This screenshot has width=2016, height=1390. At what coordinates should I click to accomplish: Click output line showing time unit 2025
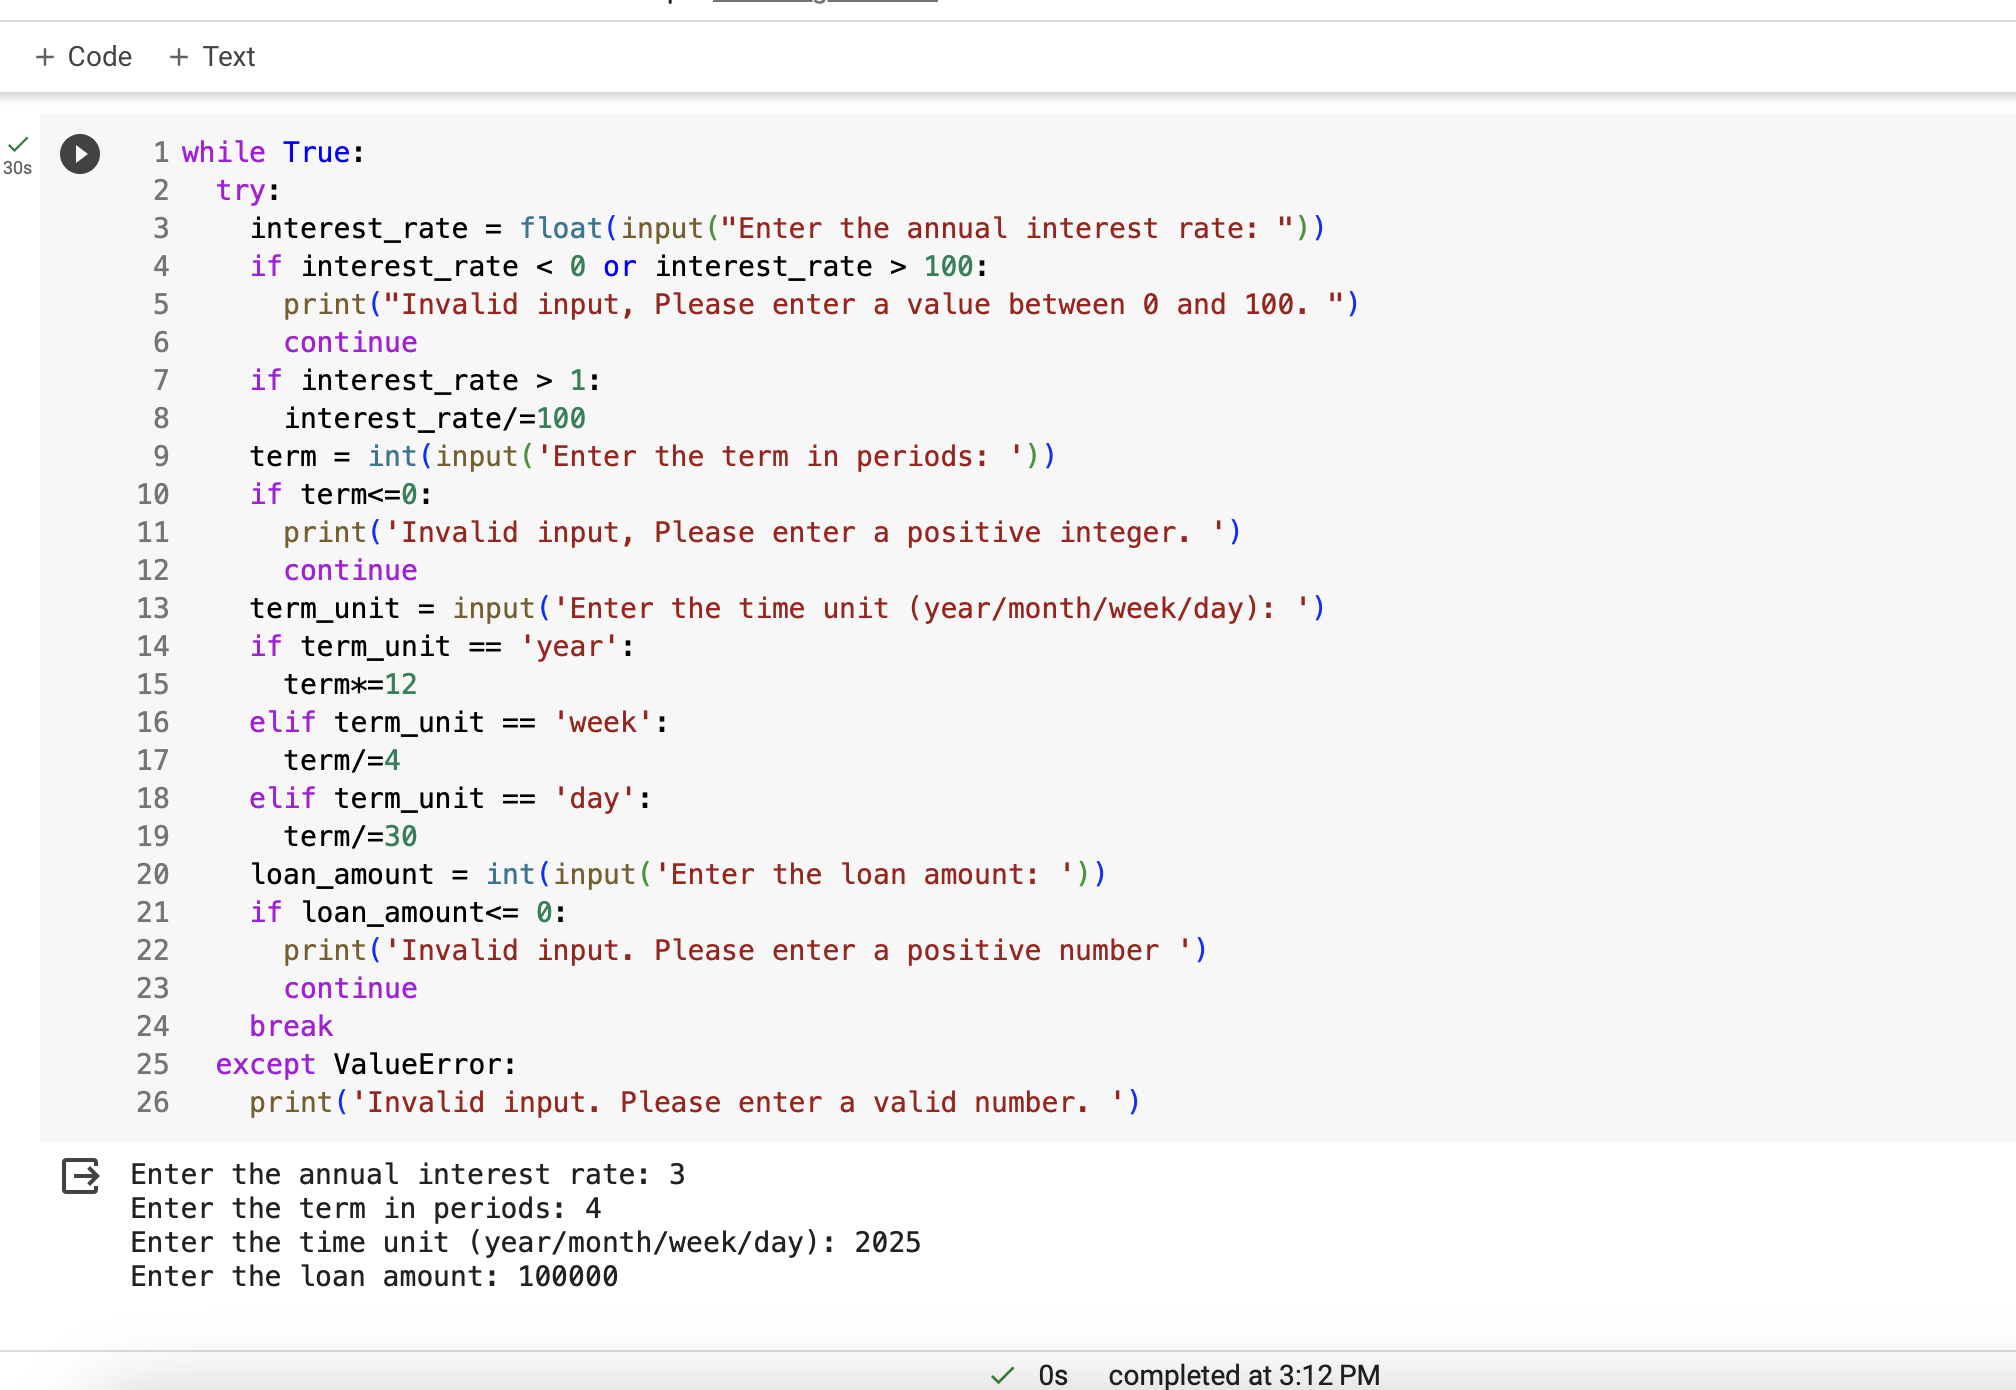coord(526,1242)
